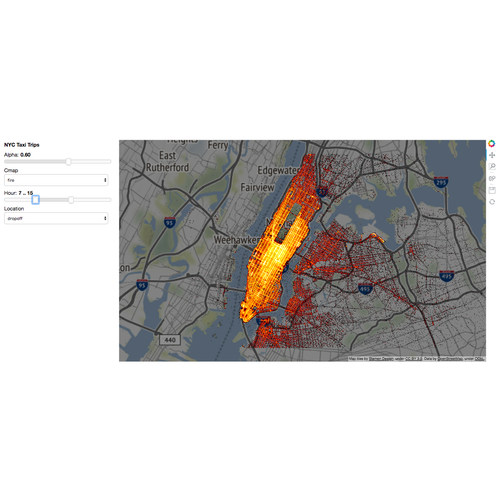Open the ODbL license link
500x500 pixels.
click(x=479, y=359)
